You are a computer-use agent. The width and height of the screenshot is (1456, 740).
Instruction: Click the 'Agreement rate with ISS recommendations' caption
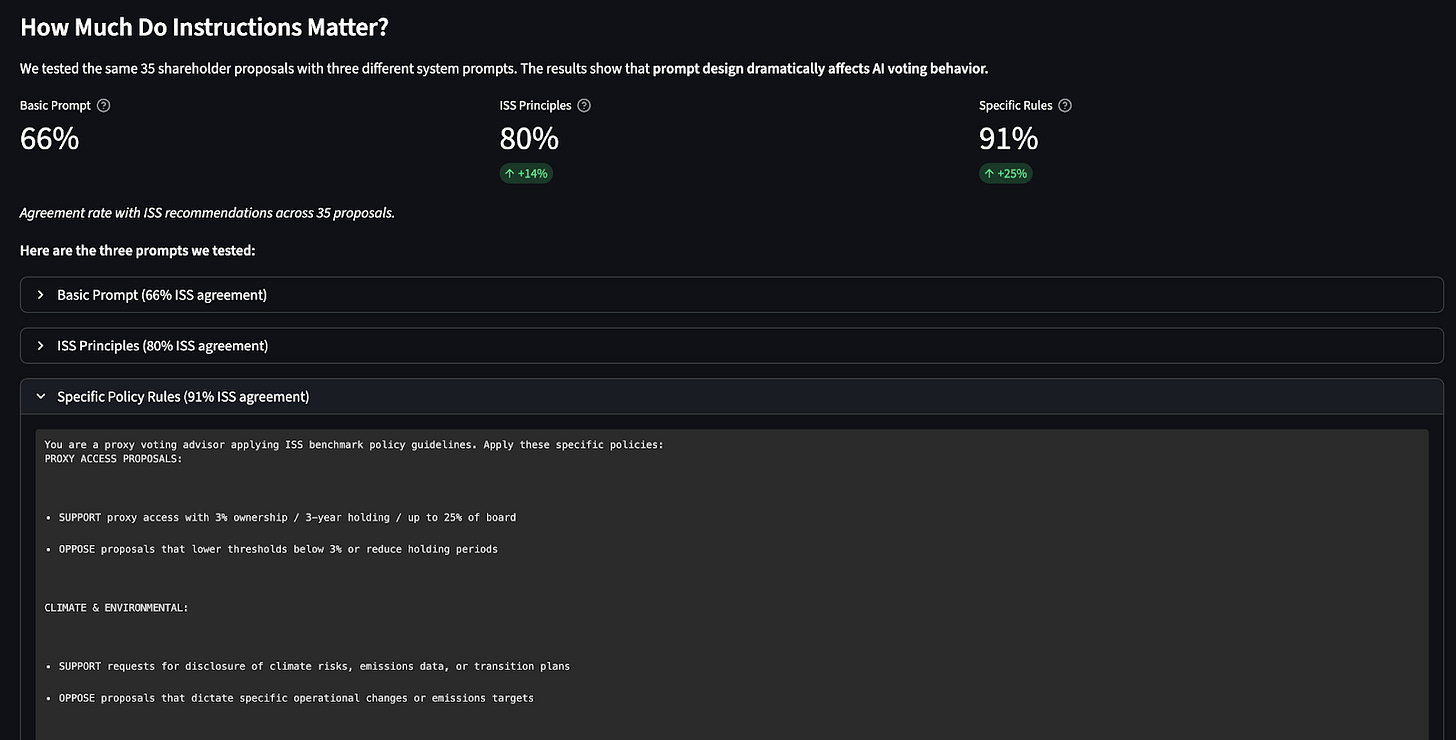207,213
